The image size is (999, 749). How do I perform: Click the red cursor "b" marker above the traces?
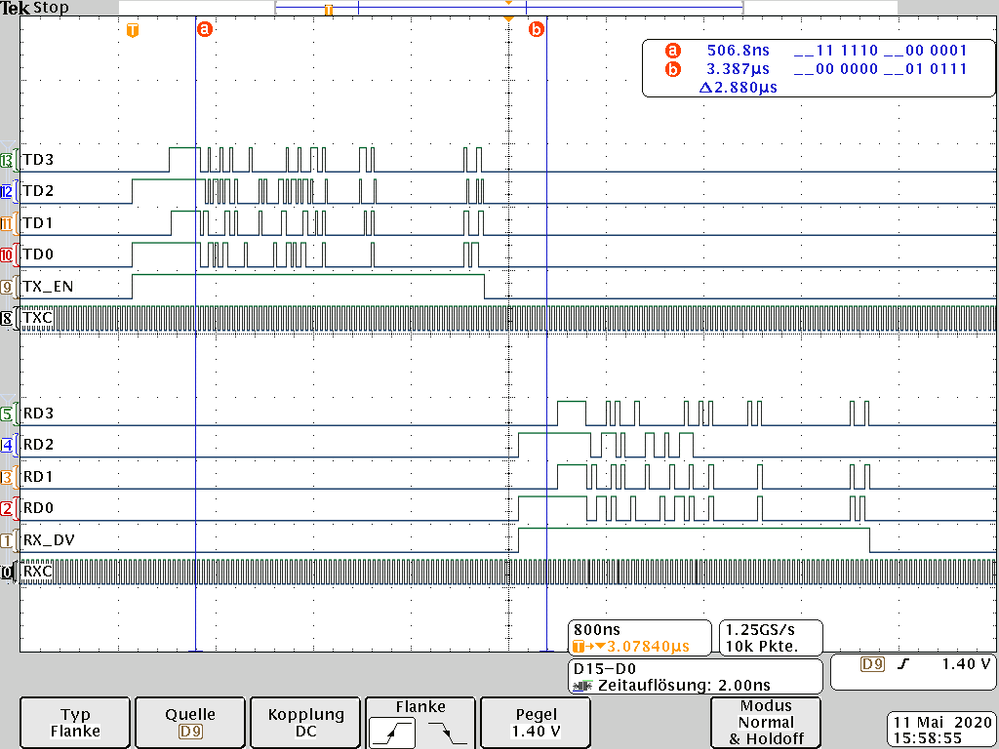coord(537,29)
